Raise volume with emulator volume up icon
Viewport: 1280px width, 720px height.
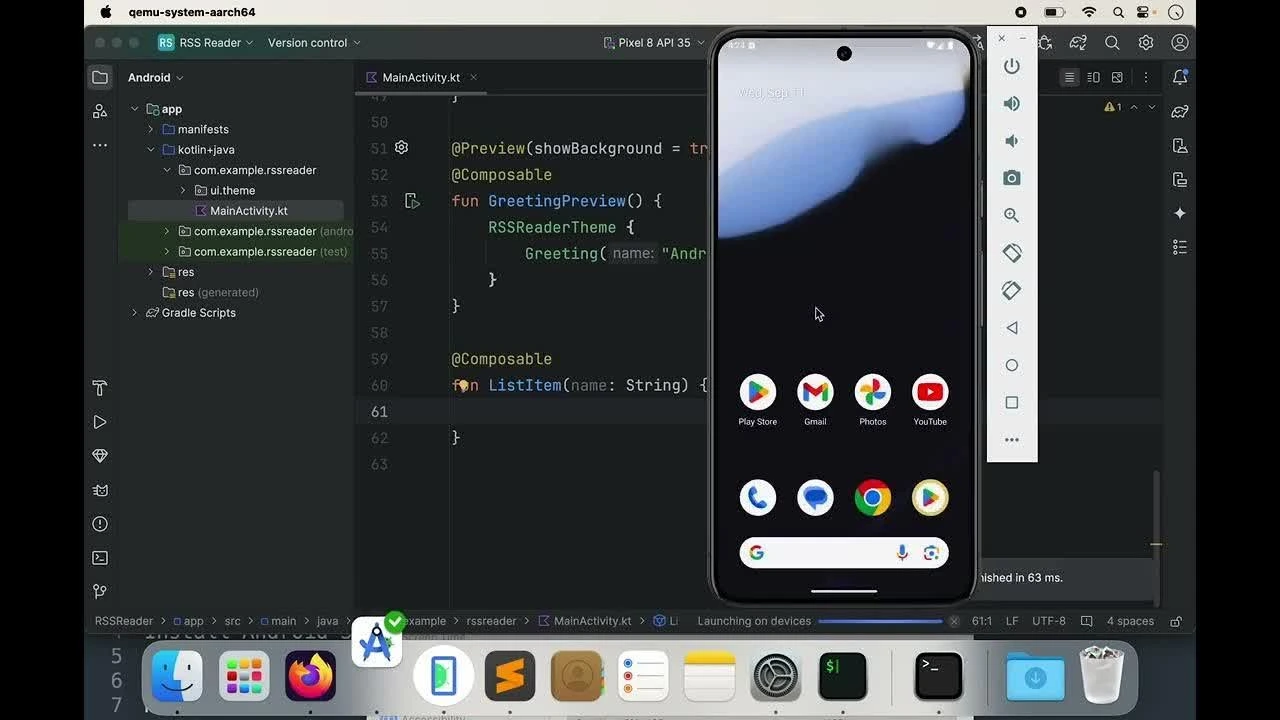coord(1012,104)
